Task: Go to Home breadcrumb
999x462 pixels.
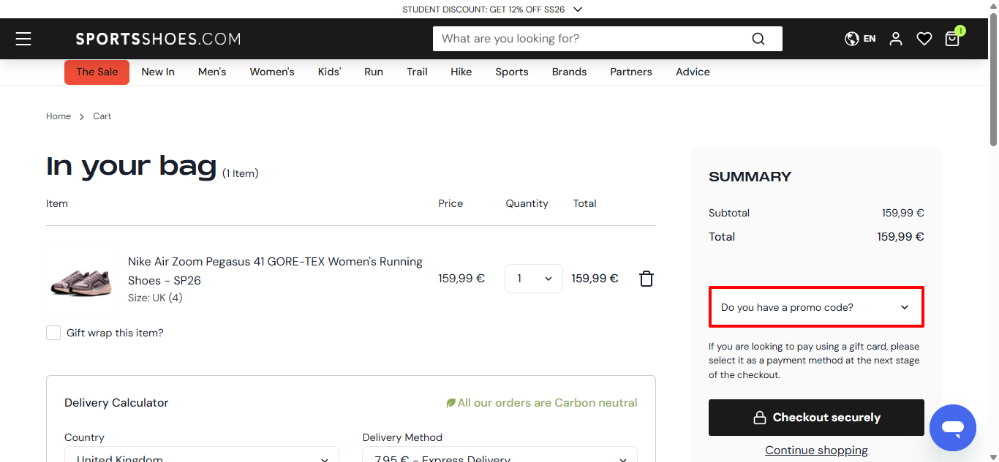Action: [x=58, y=116]
